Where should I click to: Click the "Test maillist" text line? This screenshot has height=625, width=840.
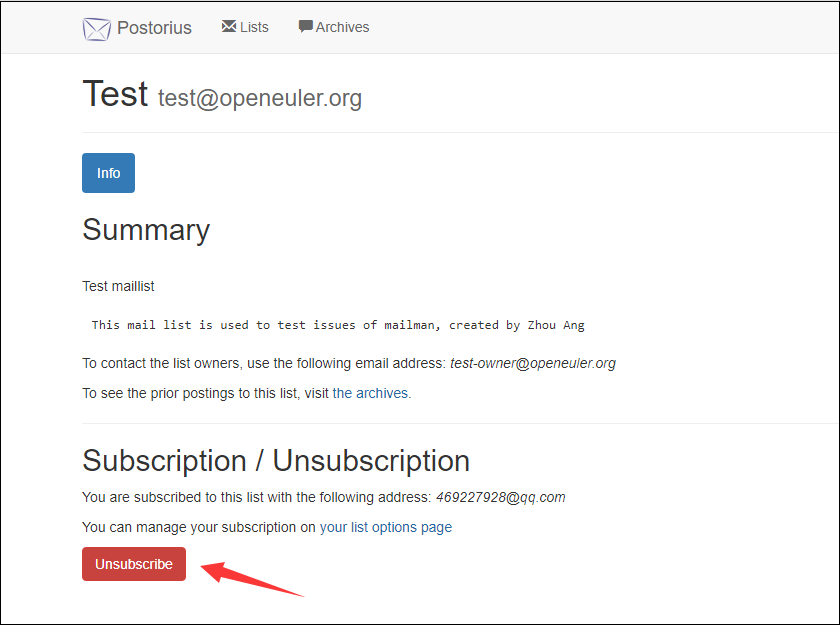[x=118, y=286]
